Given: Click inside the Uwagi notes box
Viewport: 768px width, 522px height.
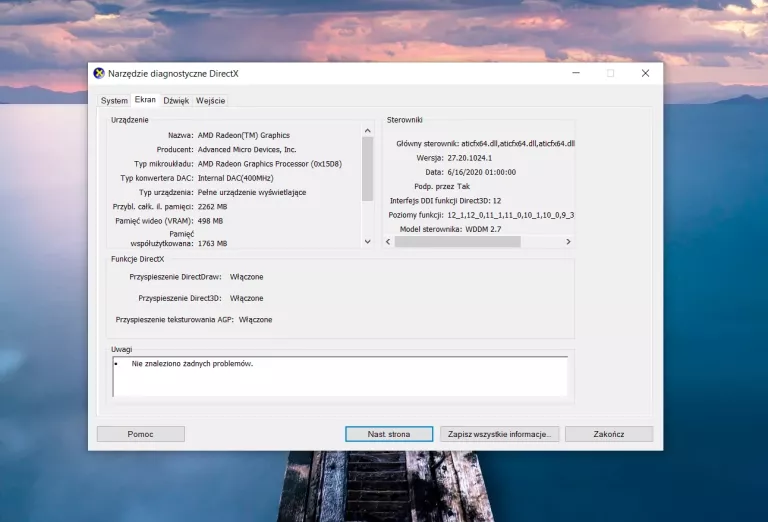Looking at the screenshot, I should click(340, 376).
